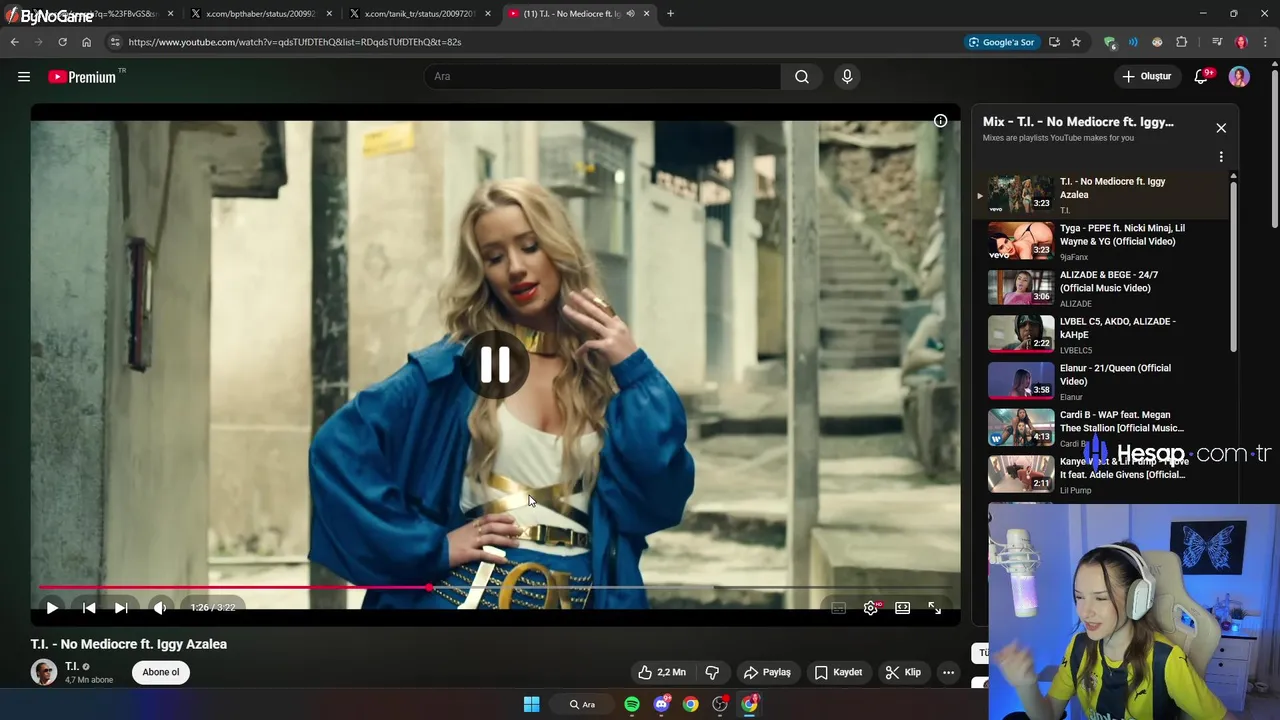
Task: Click the search magnifier button
Action: [802, 76]
